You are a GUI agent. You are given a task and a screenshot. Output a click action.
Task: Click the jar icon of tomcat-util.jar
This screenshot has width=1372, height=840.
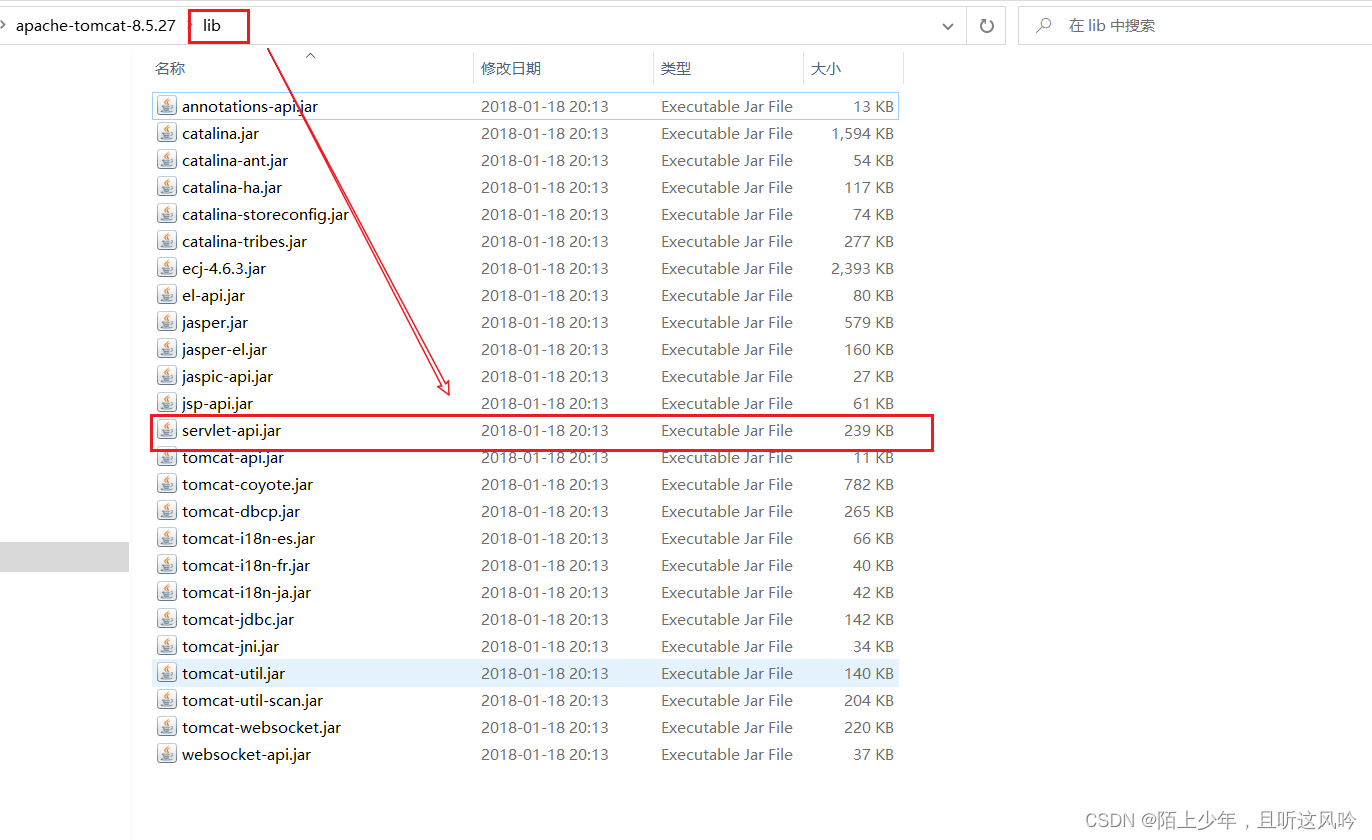[167, 673]
